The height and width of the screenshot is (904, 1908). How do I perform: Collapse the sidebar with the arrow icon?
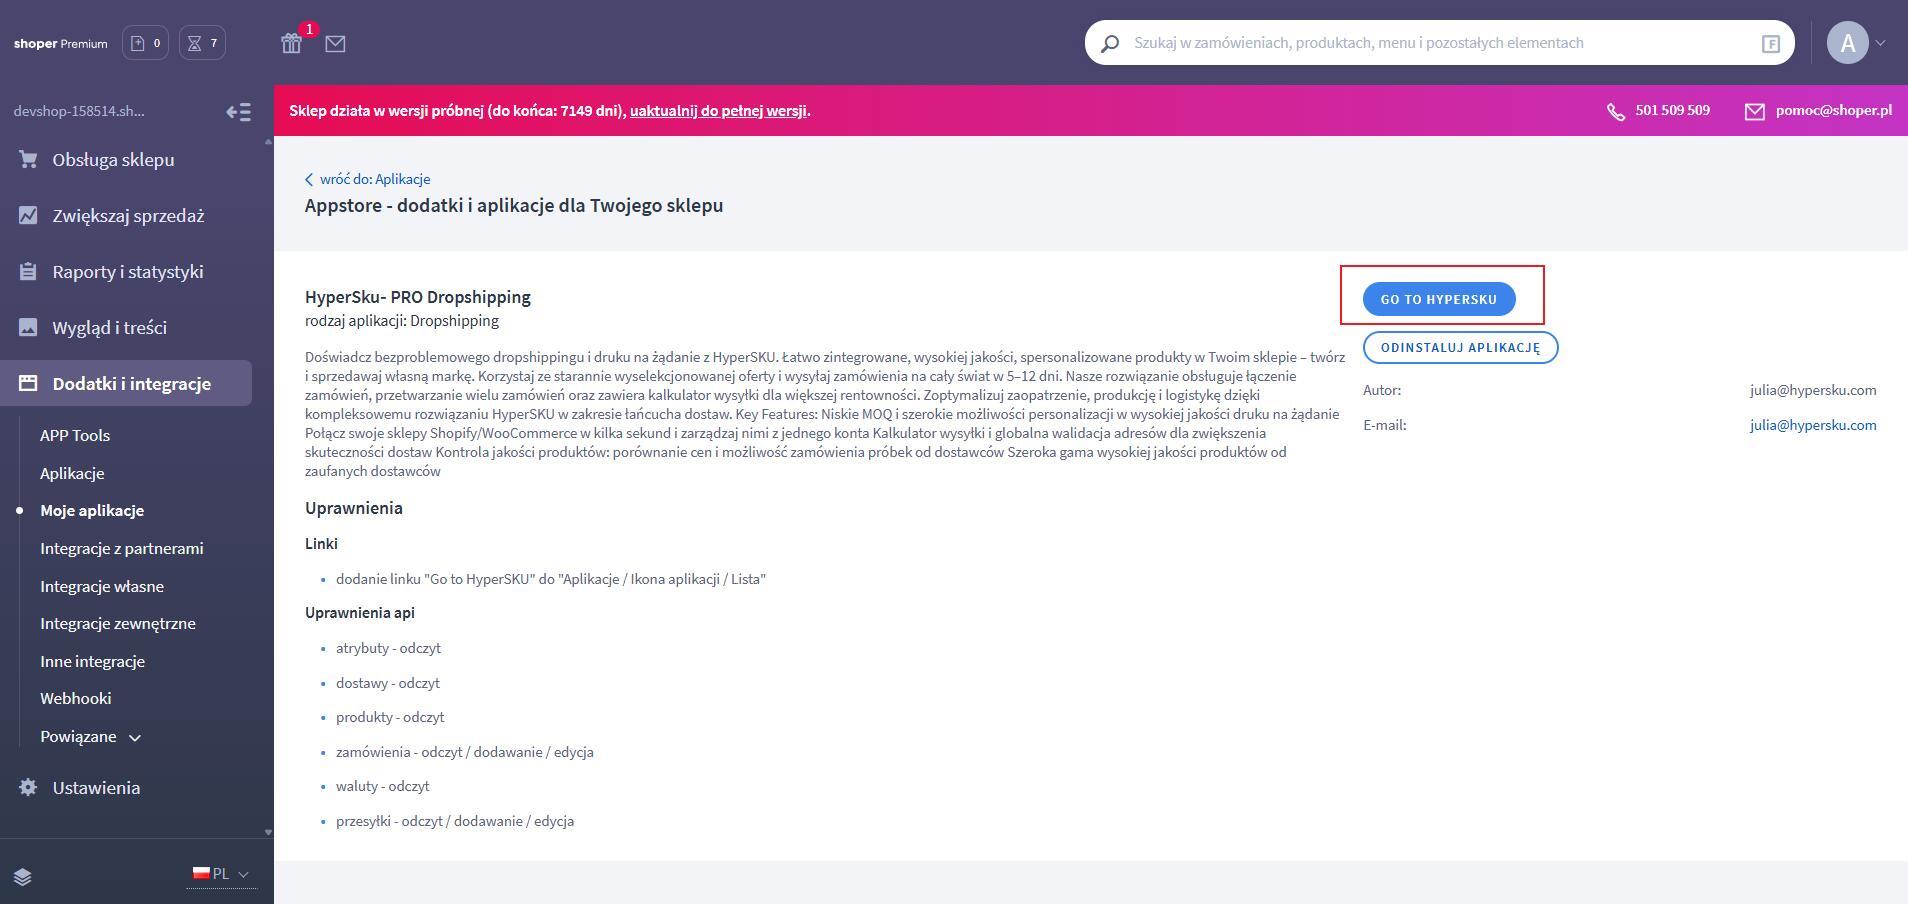tap(238, 112)
